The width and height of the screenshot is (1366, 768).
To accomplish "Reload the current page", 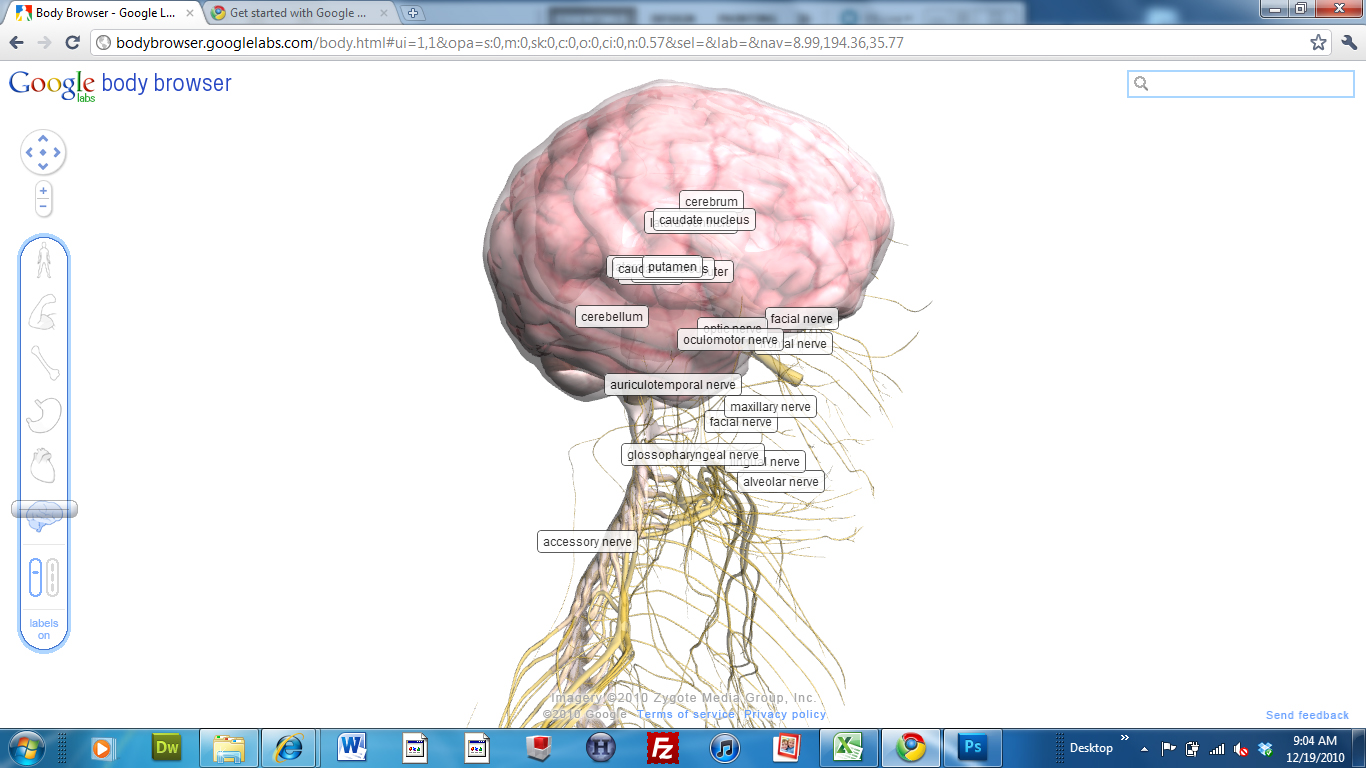I will 72,43.
